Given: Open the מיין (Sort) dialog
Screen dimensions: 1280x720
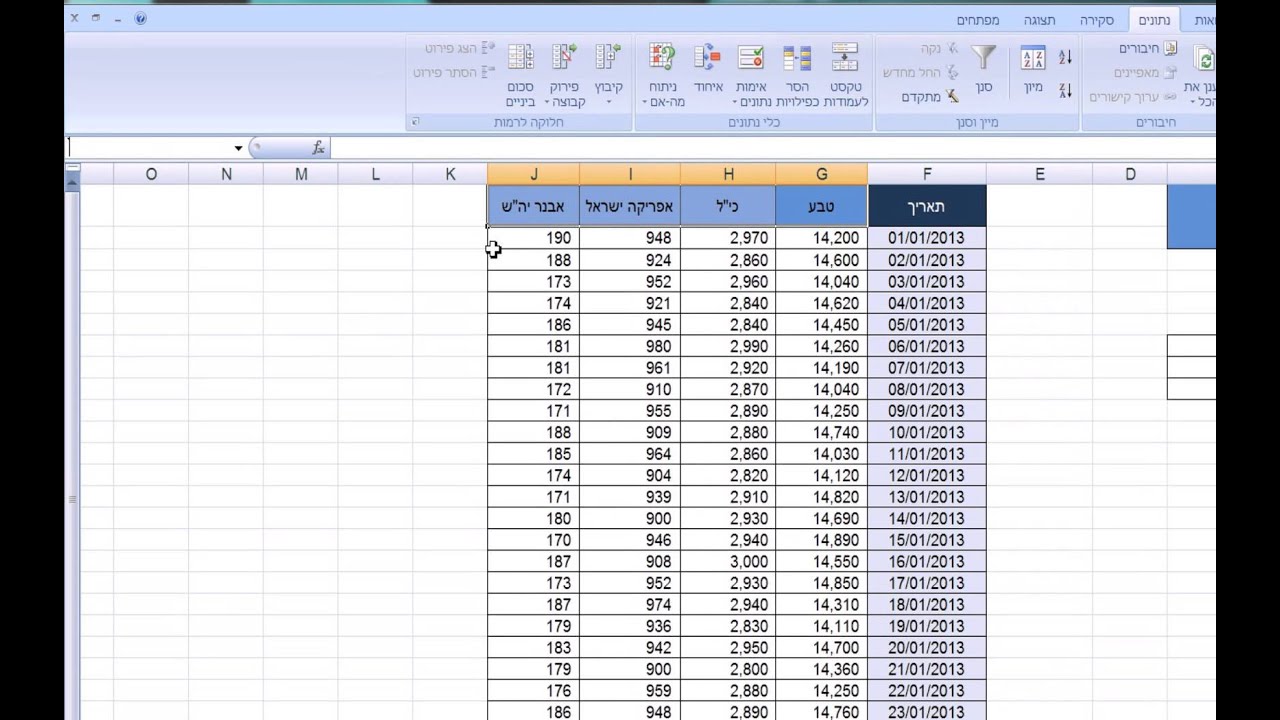Looking at the screenshot, I should pos(1033,70).
